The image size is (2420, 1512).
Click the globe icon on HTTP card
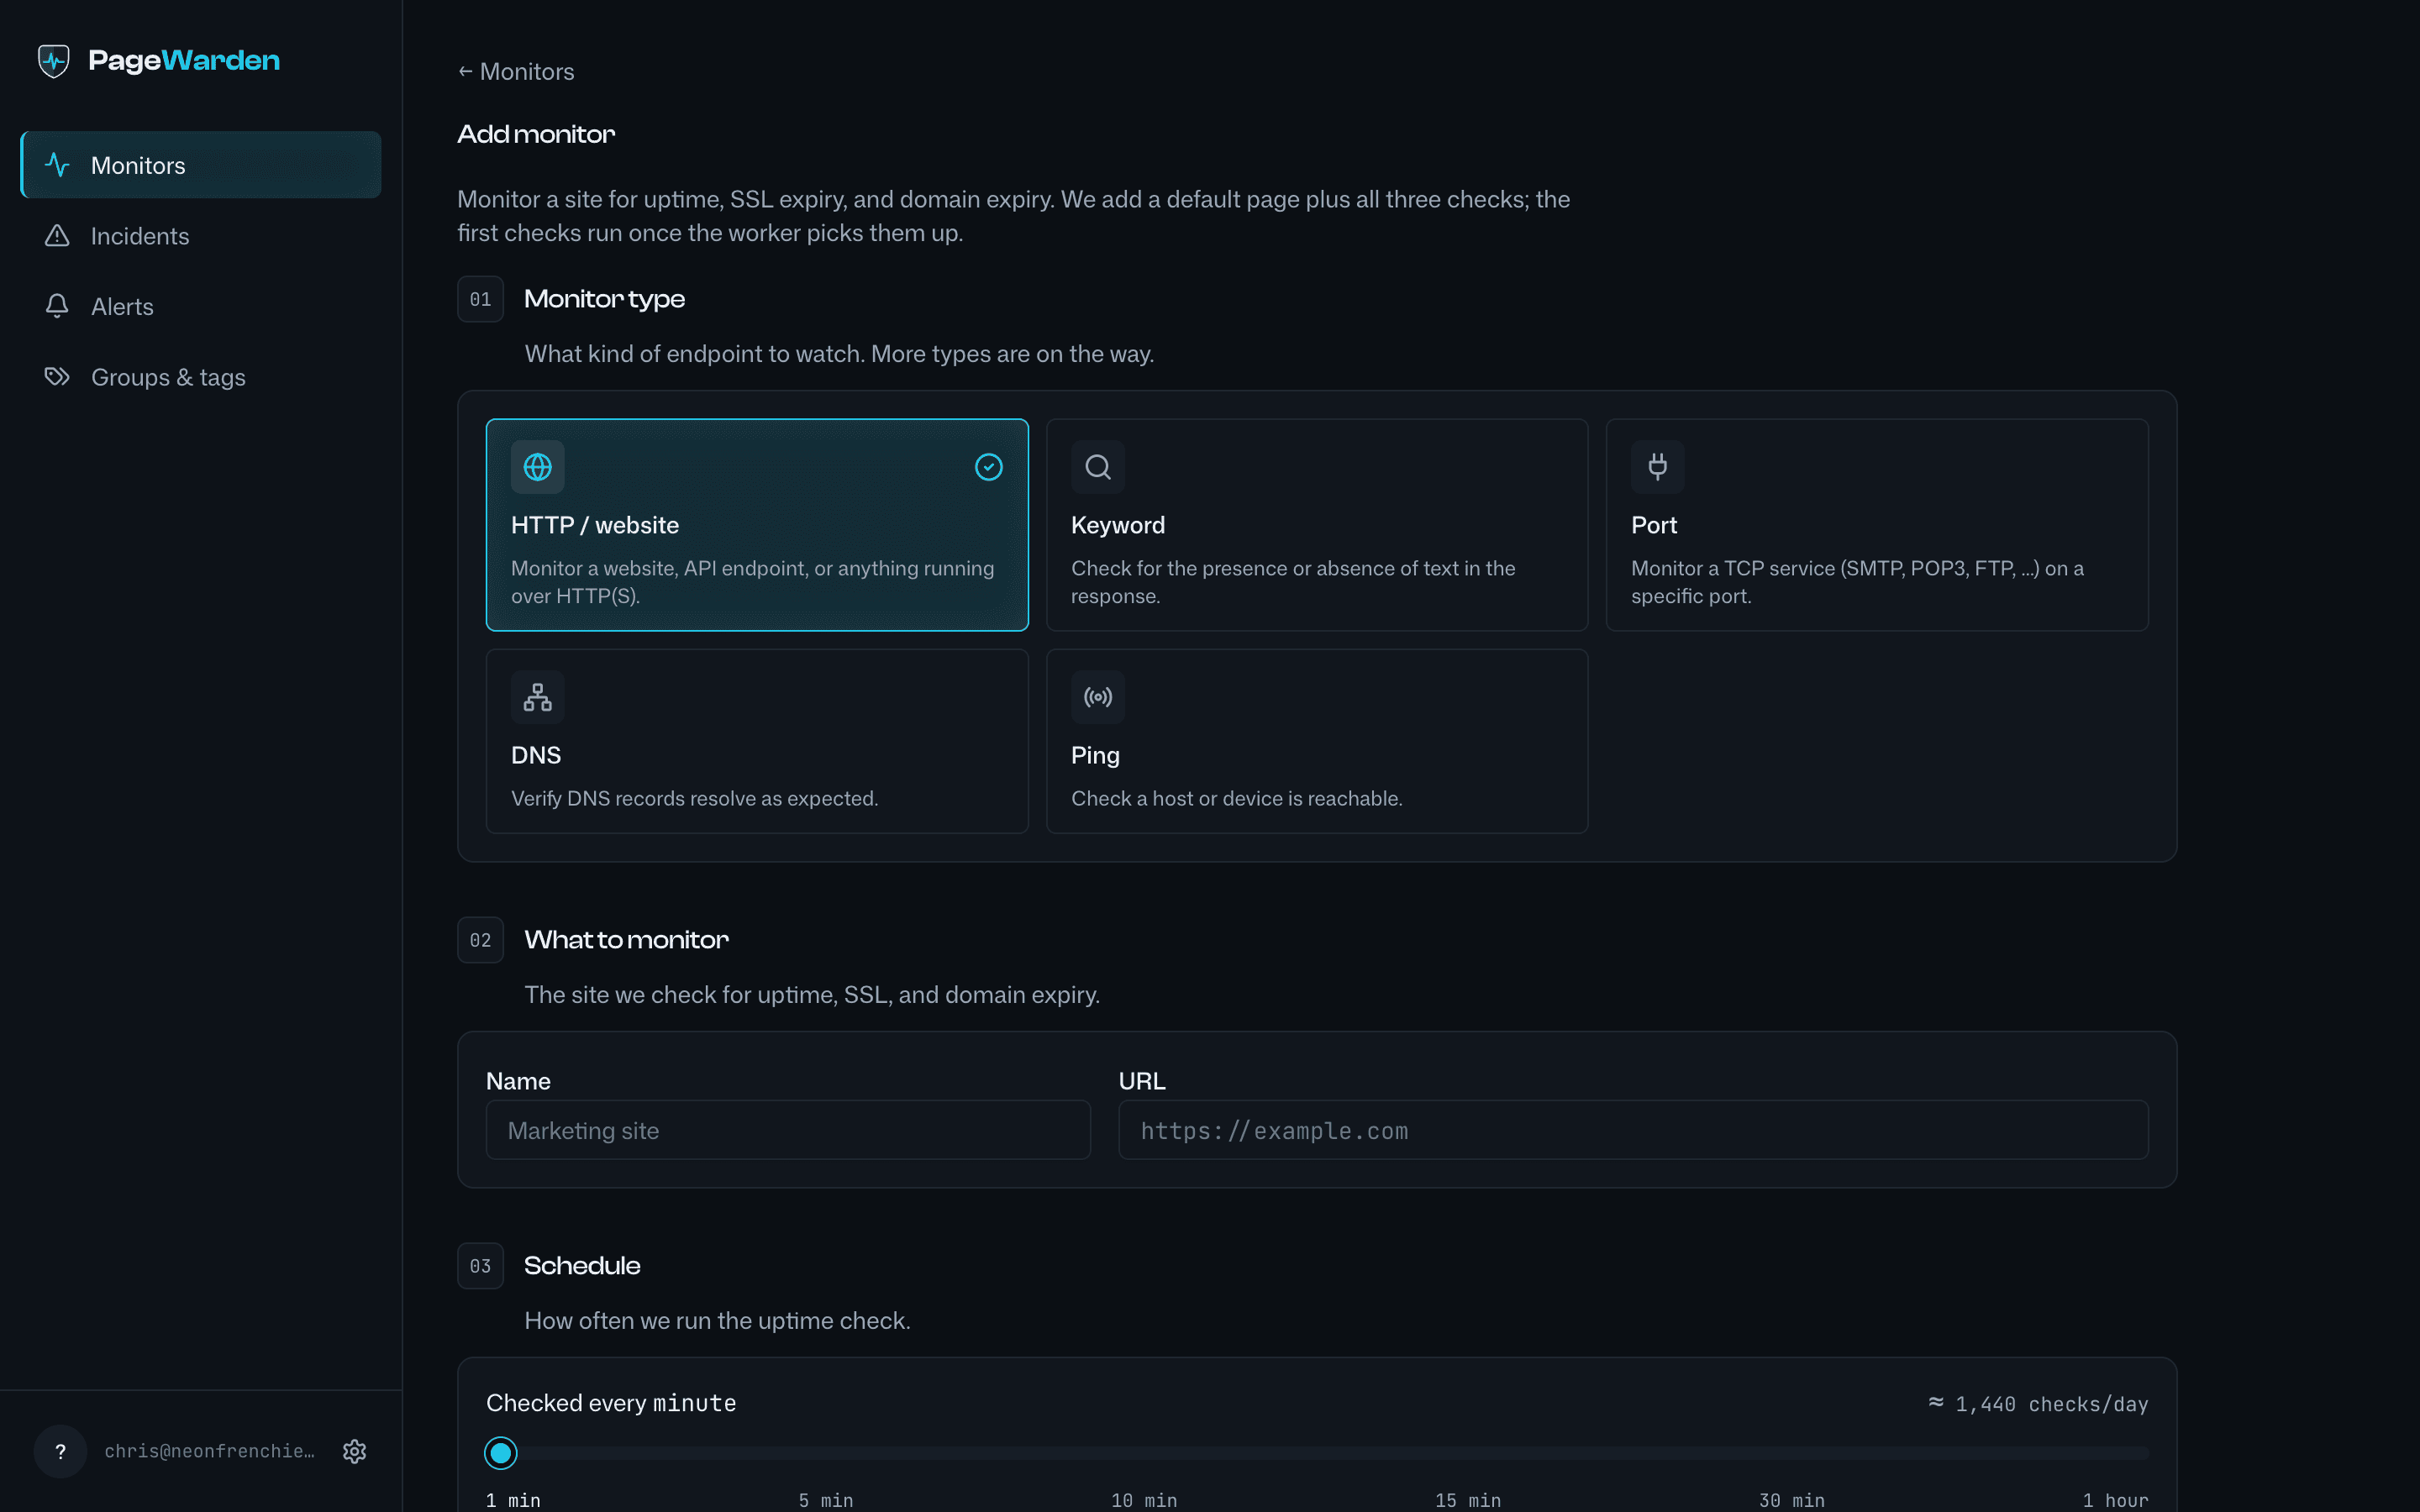point(538,467)
